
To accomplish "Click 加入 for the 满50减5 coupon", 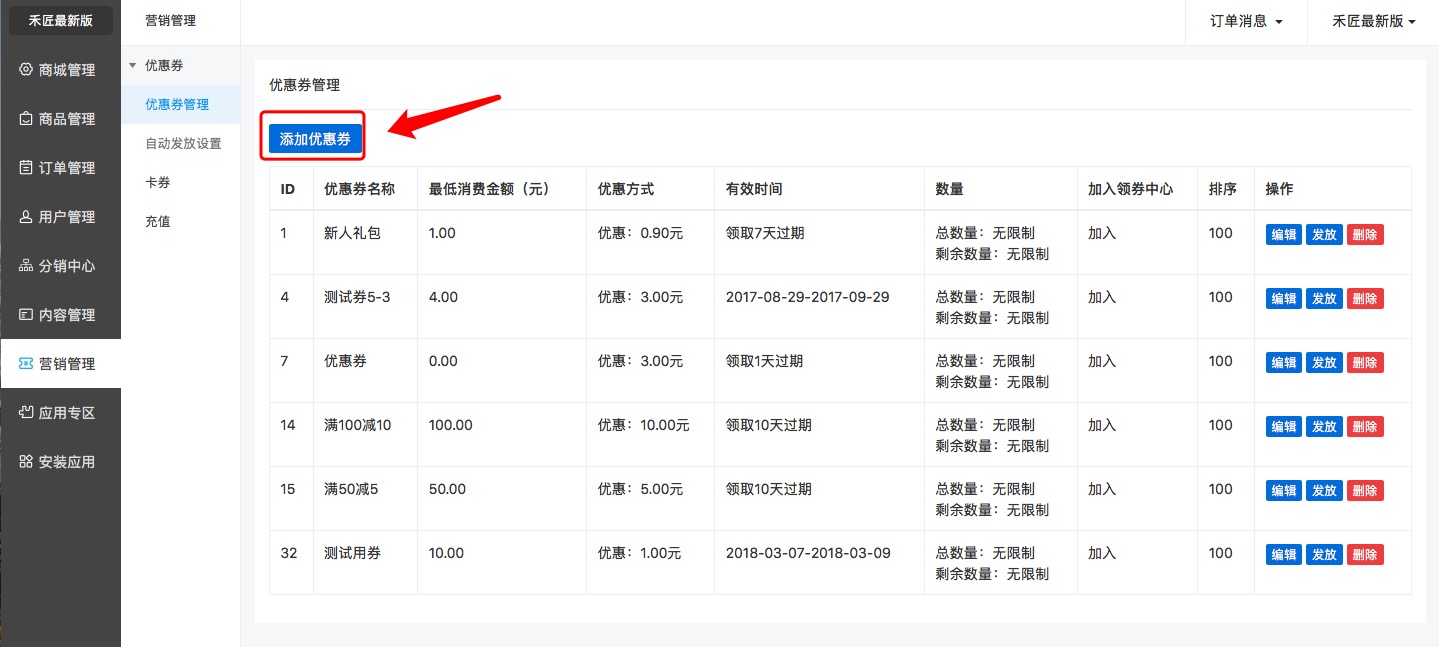I will [1102, 489].
